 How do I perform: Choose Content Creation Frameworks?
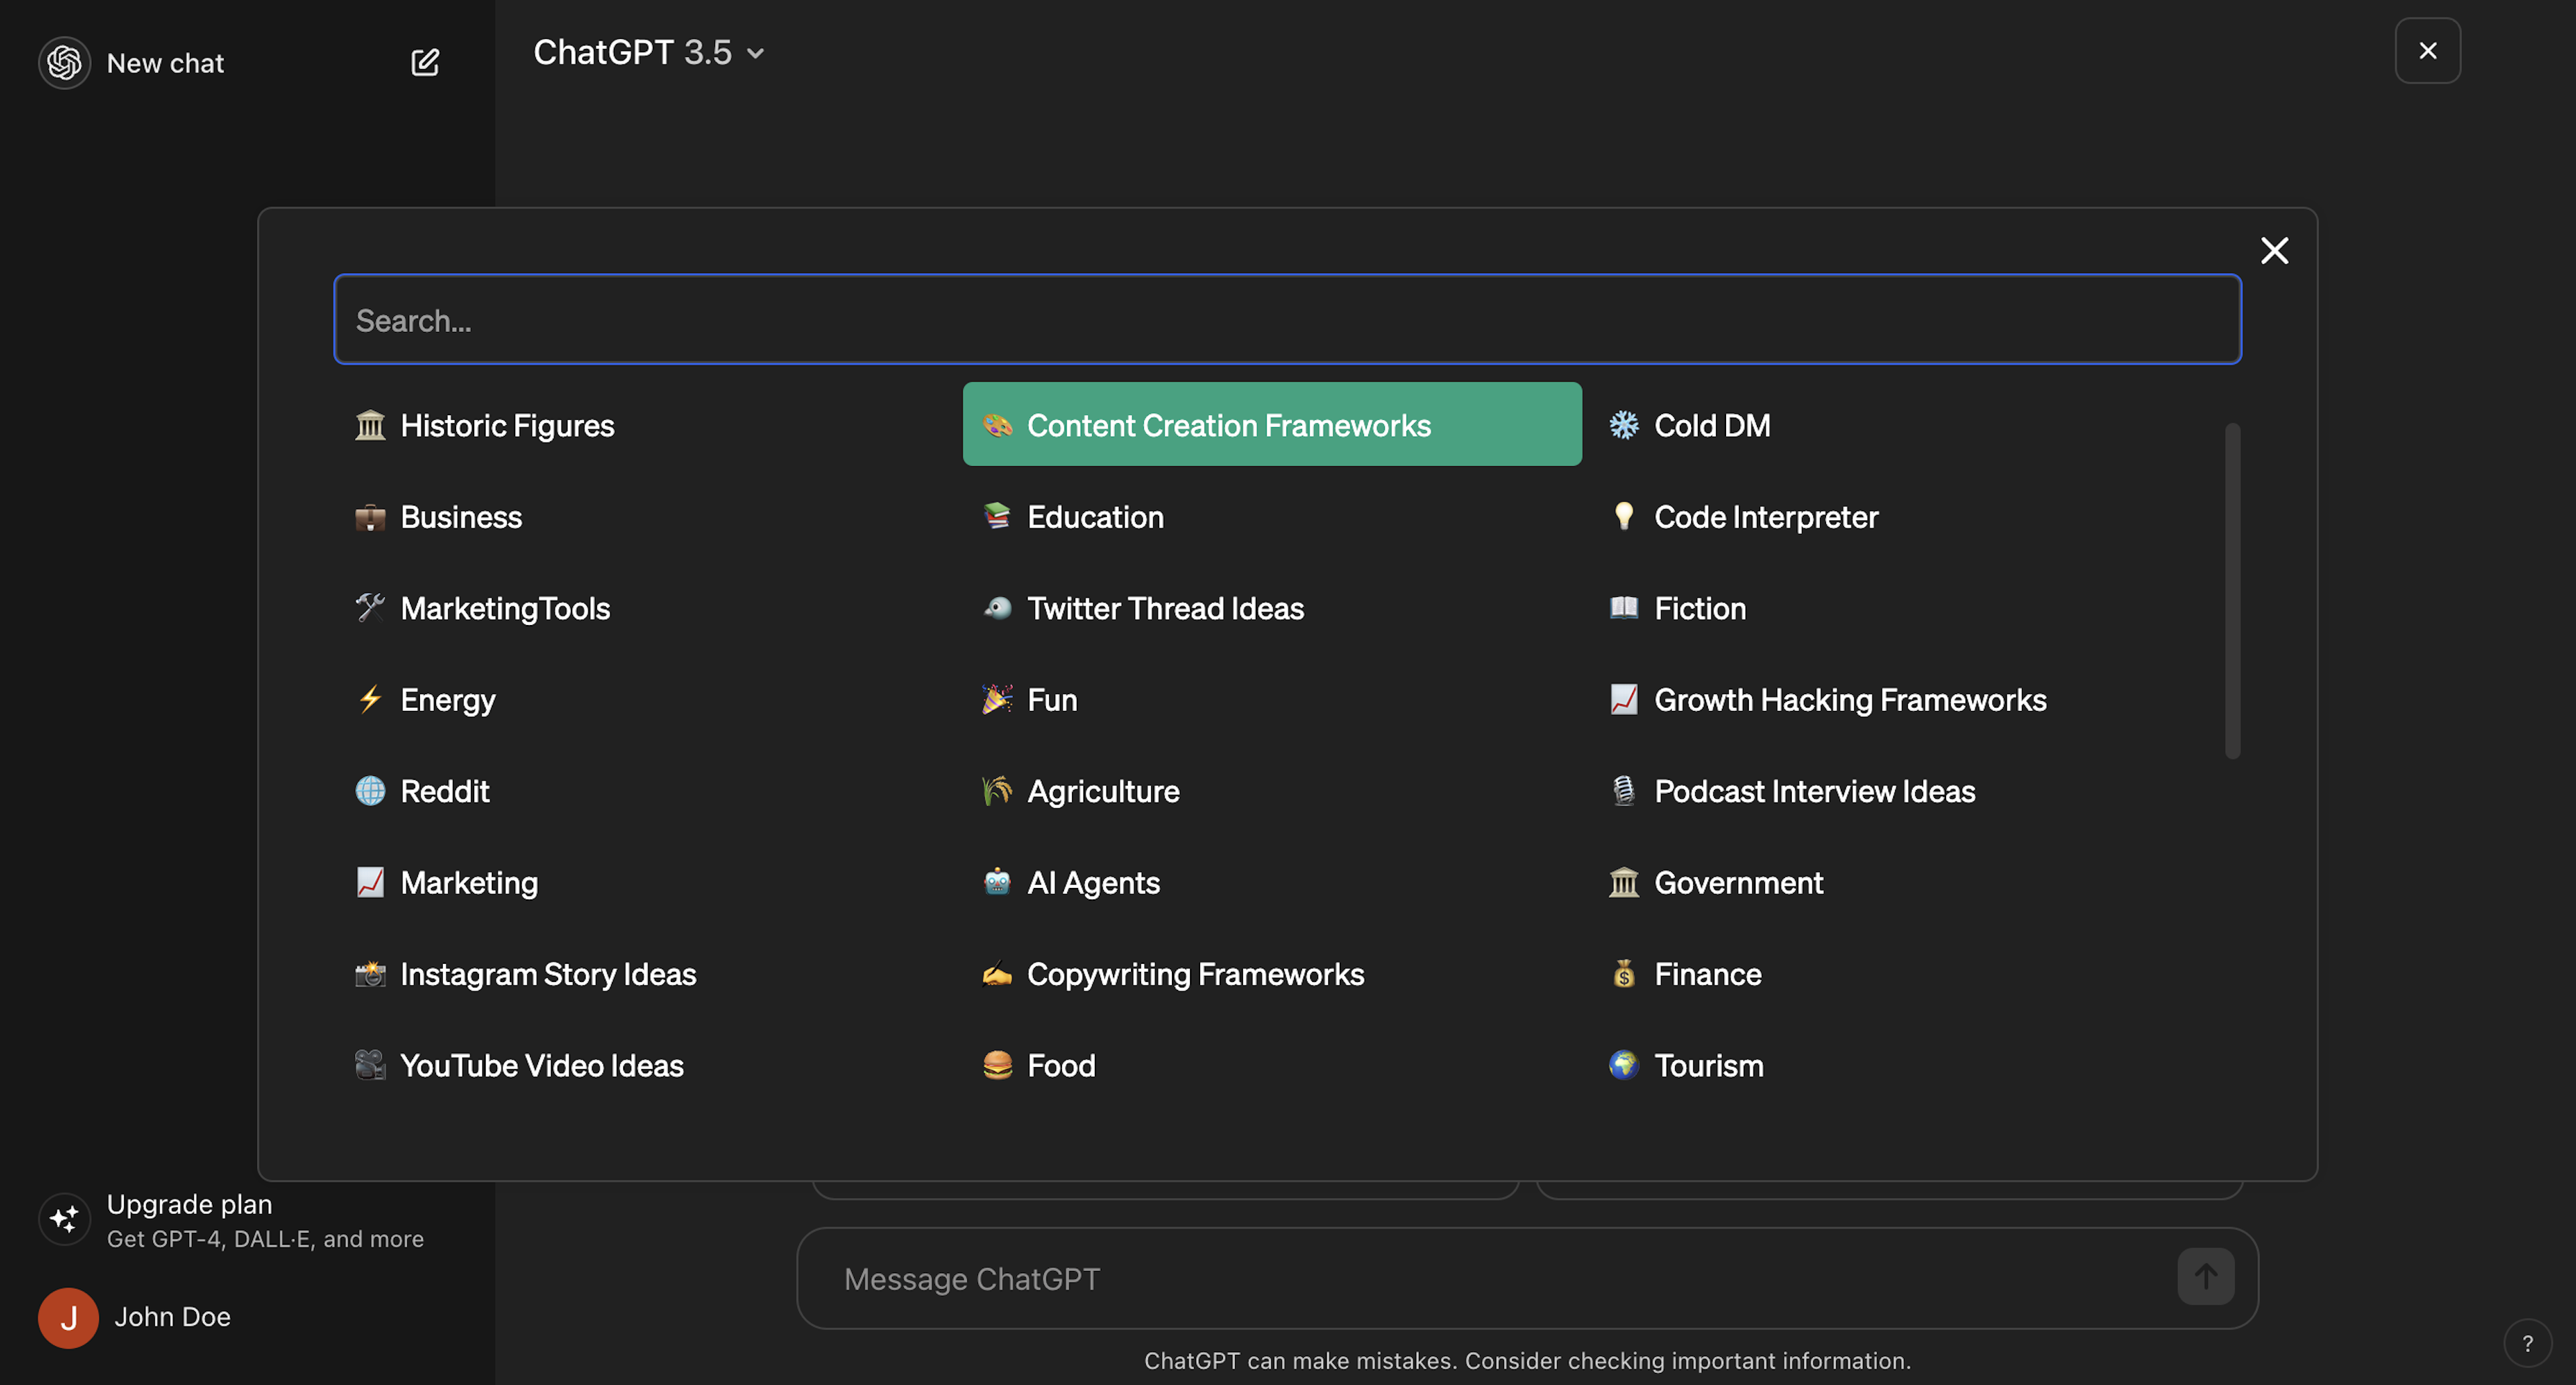(1272, 425)
